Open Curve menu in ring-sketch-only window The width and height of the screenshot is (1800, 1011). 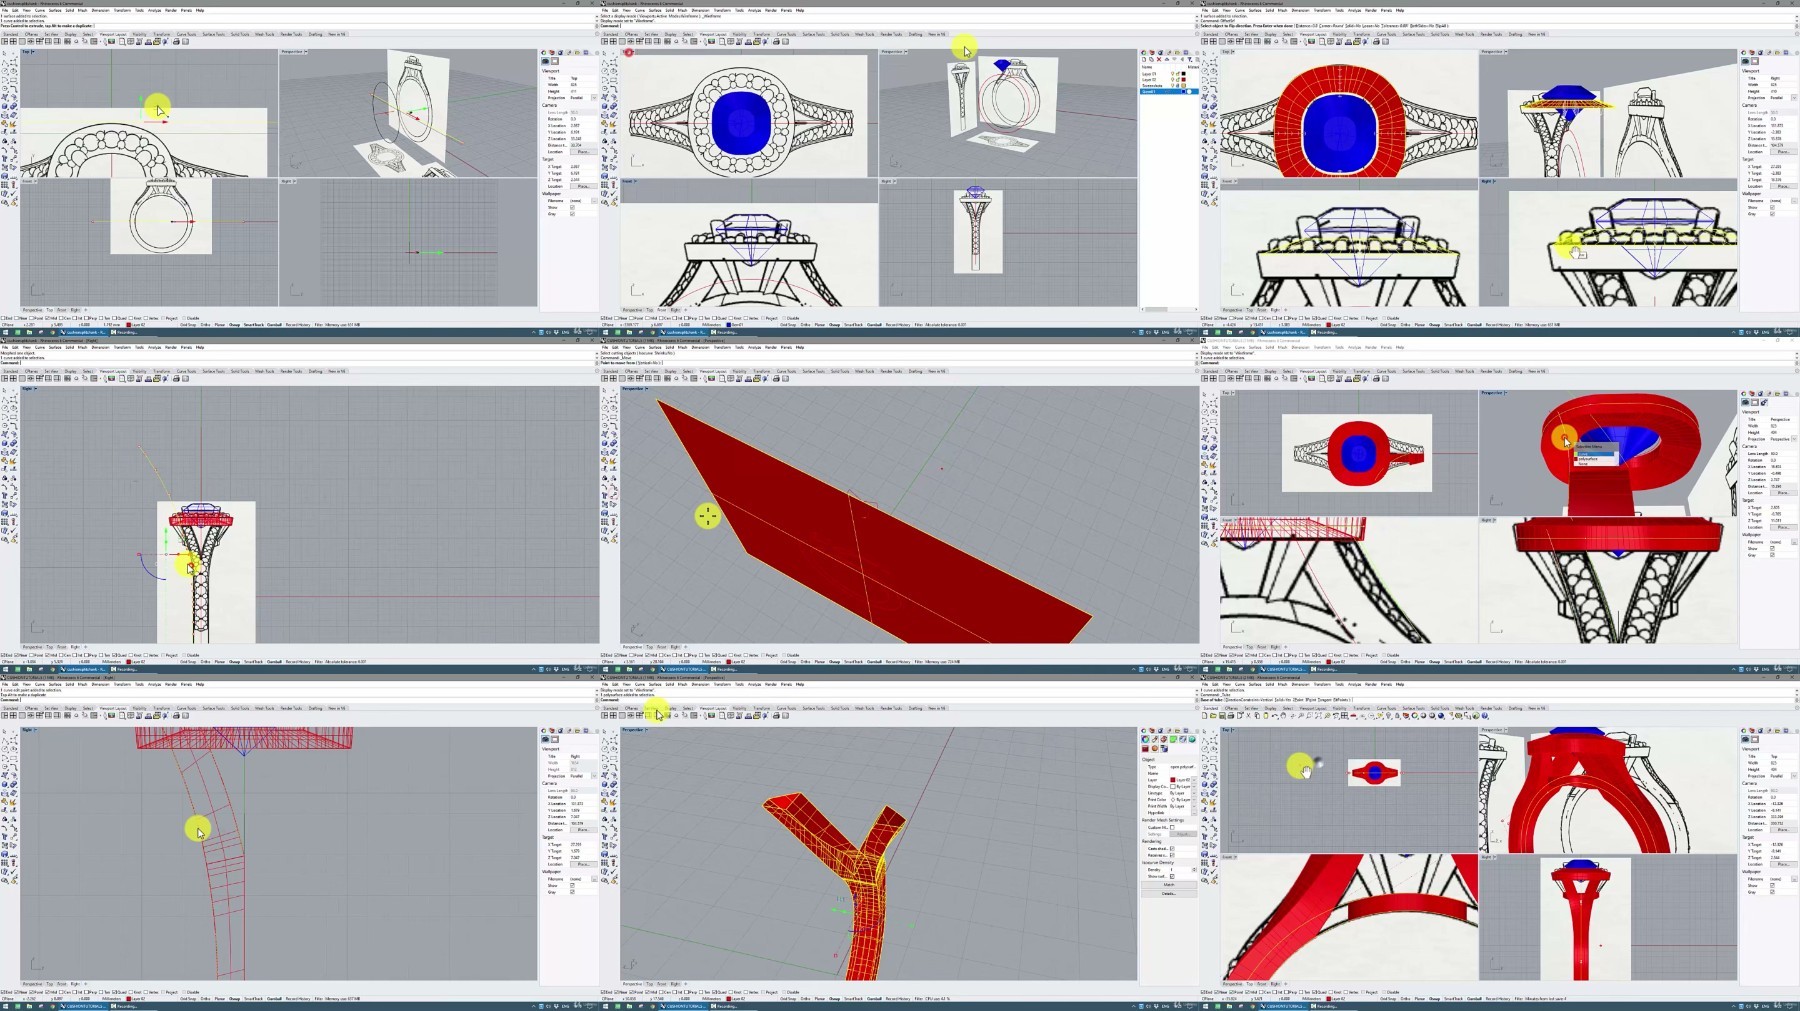(40, 10)
